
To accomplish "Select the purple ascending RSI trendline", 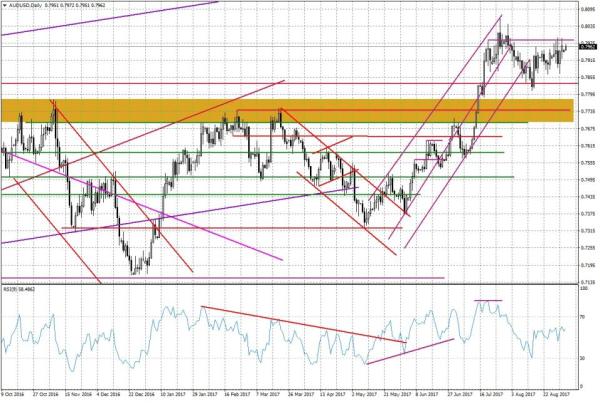I will tap(410, 350).
